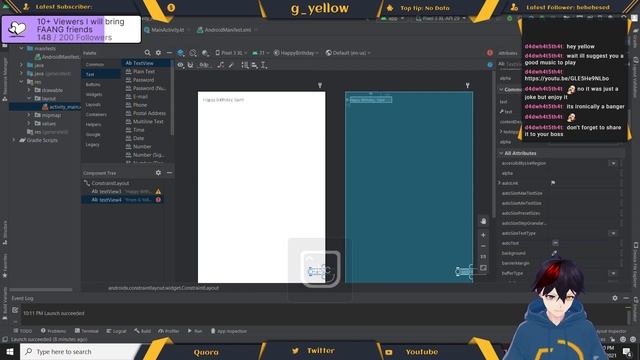Enable the pan hand tool
640x360 pixels.
[x=483, y=221]
